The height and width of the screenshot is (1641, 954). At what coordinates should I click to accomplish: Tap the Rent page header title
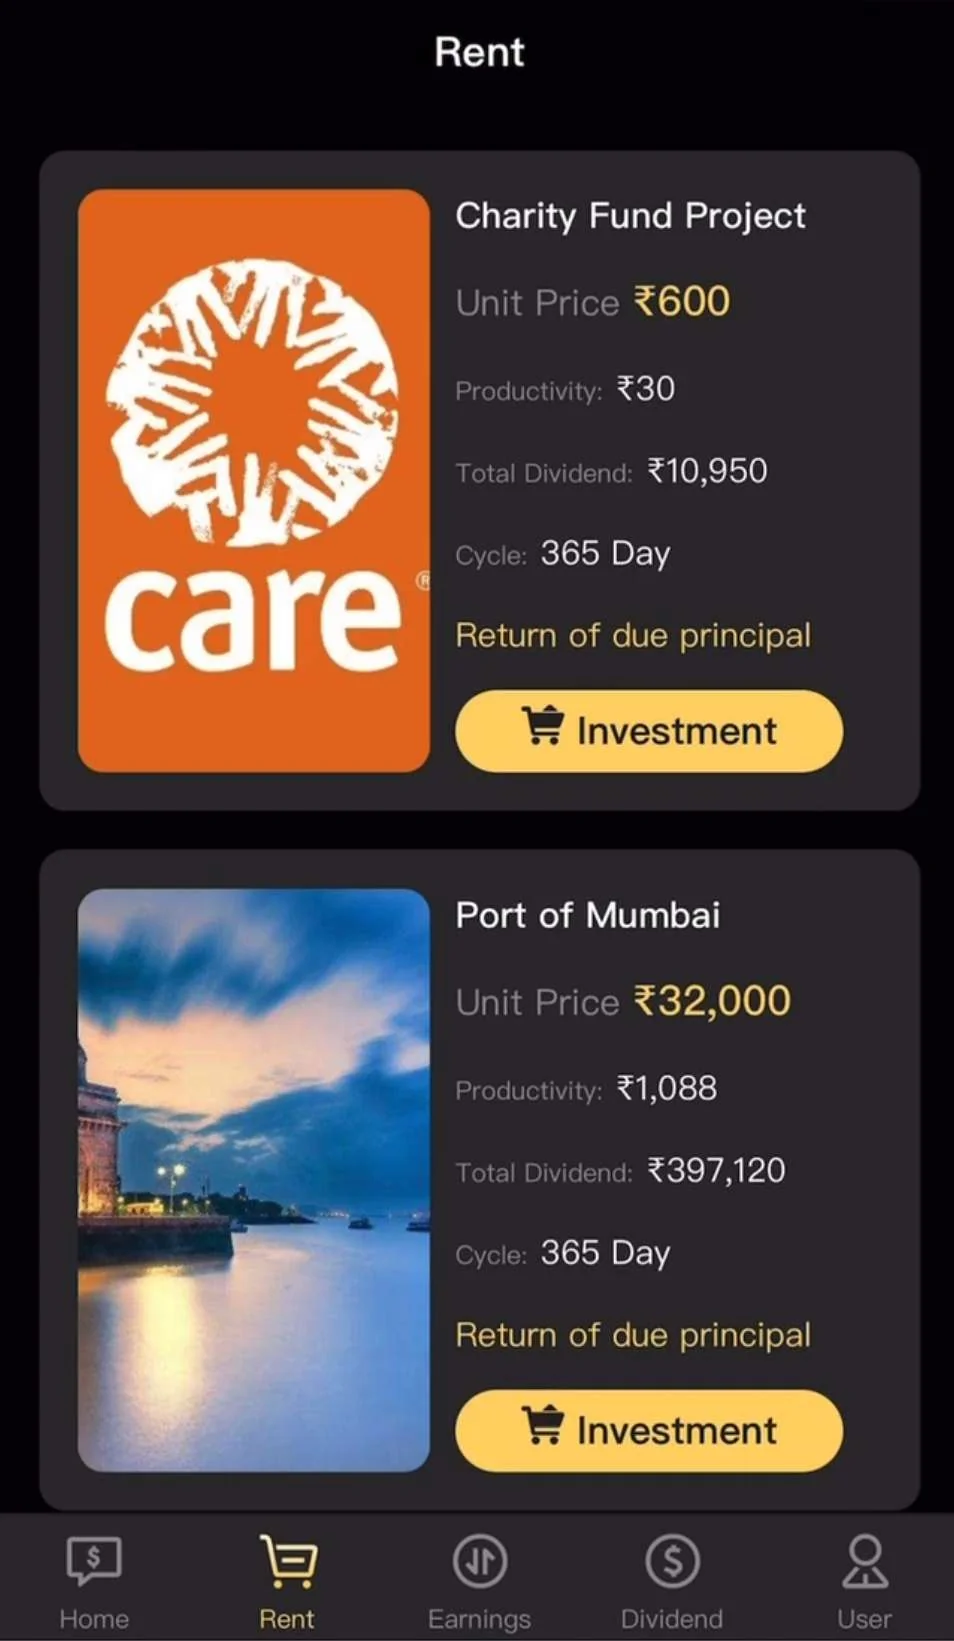click(479, 52)
